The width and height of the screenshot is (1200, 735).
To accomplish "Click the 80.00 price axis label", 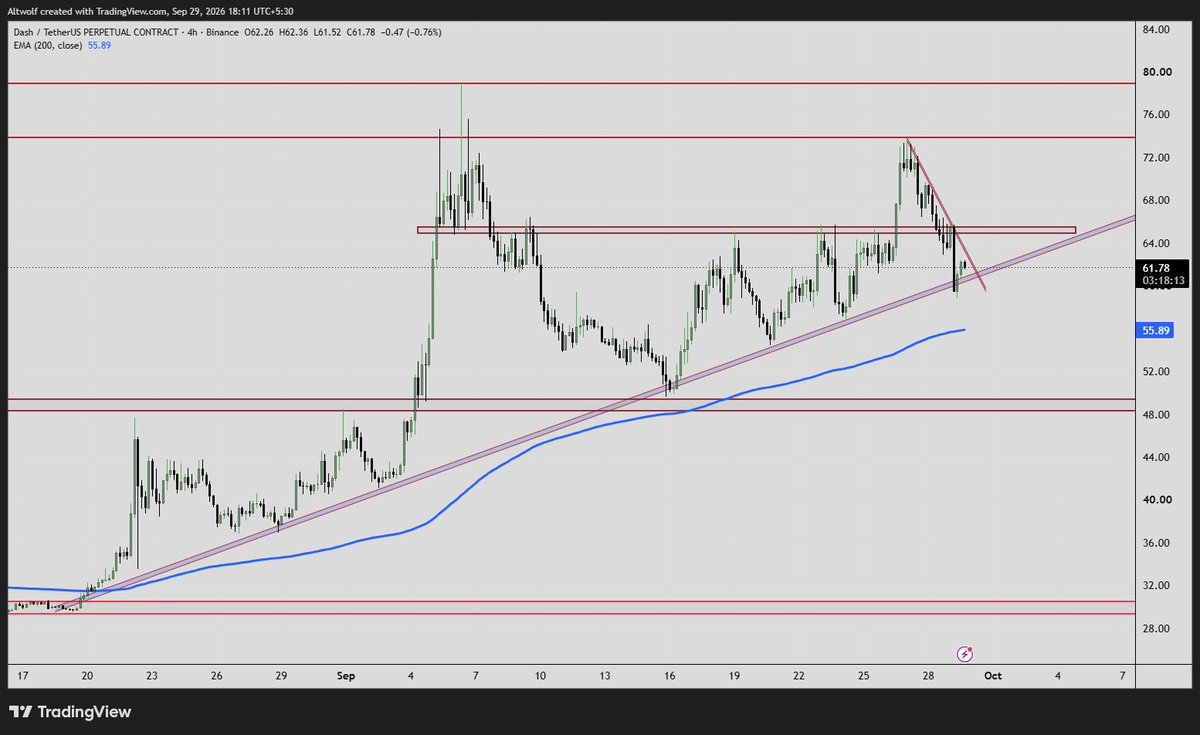I will [1157, 72].
